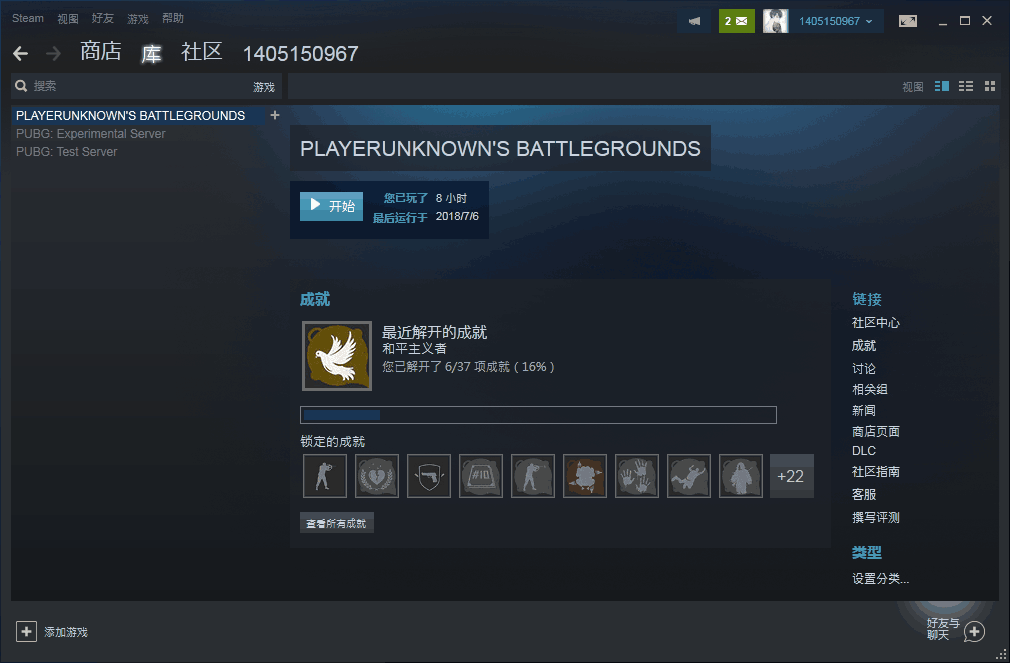Open the 商店页面 link

(875, 431)
